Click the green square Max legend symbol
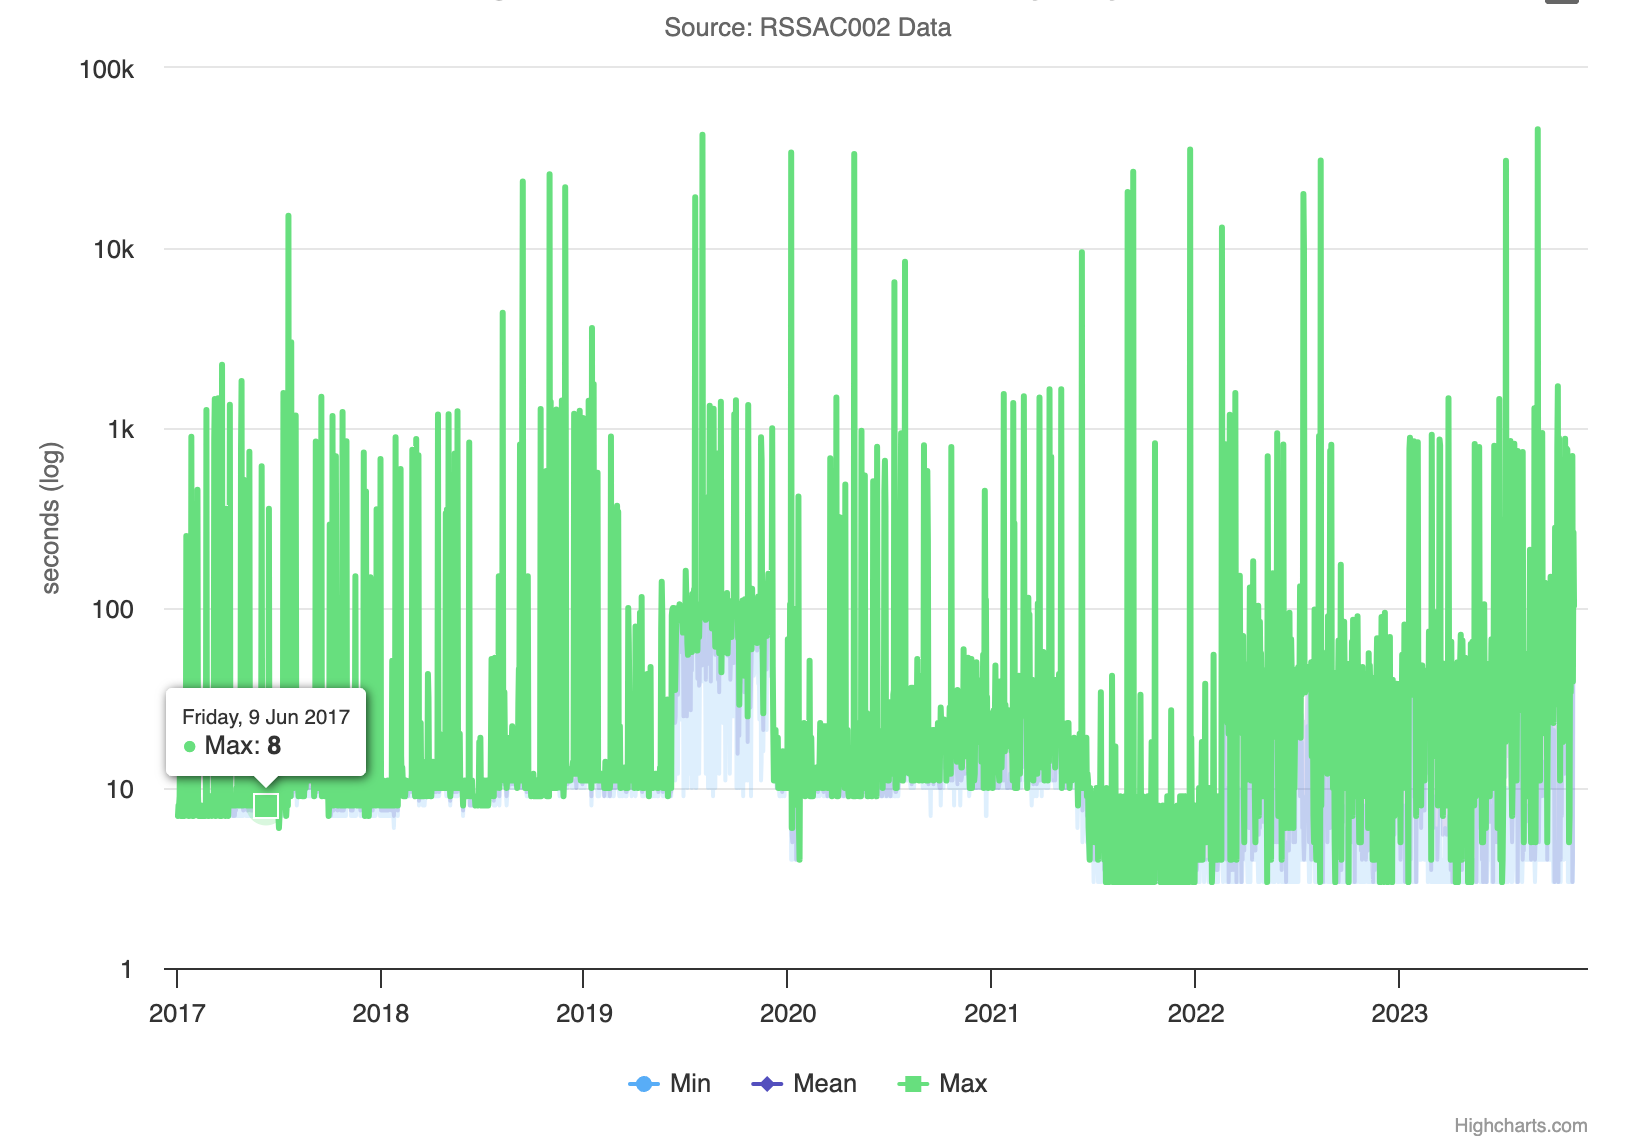1646x1136 pixels. click(912, 1084)
